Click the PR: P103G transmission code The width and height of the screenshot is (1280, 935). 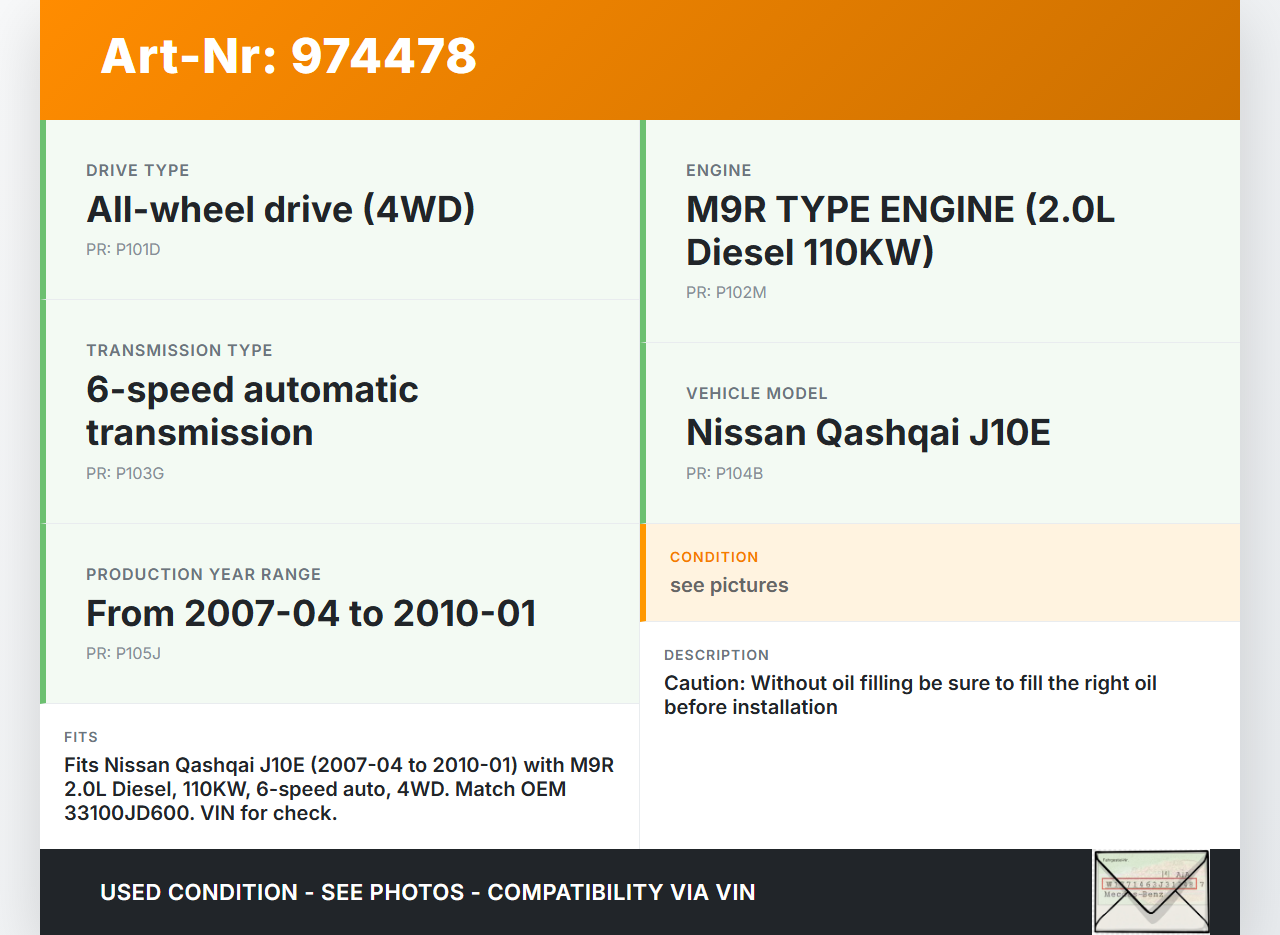tap(125, 473)
